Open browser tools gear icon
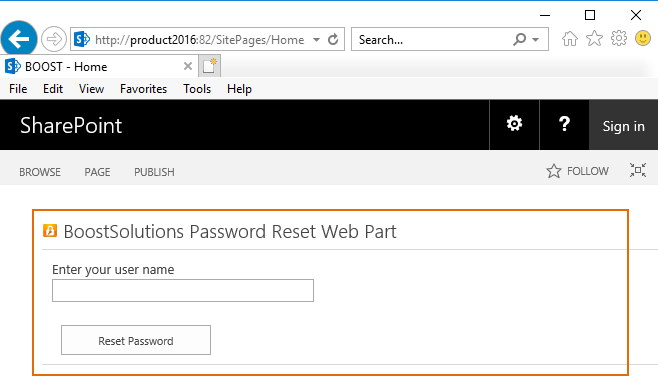 pos(619,39)
